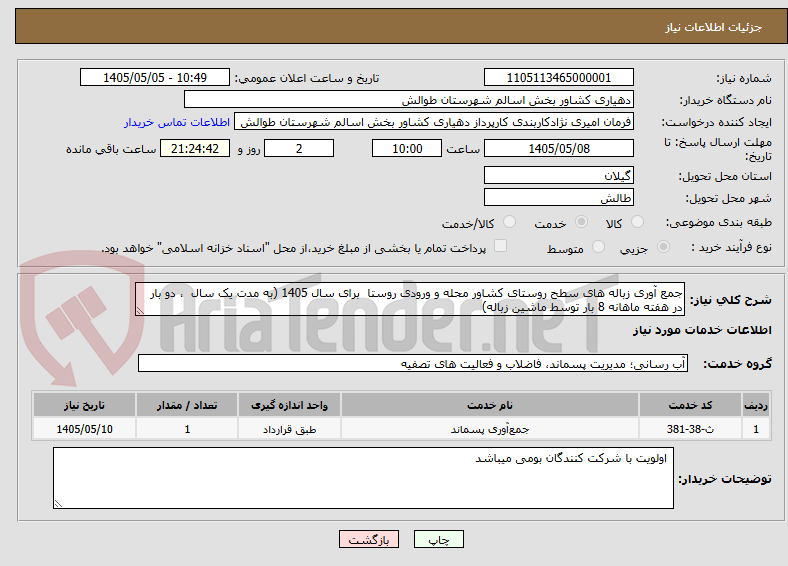Click the کد خدمت column header

(x=691, y=405)
